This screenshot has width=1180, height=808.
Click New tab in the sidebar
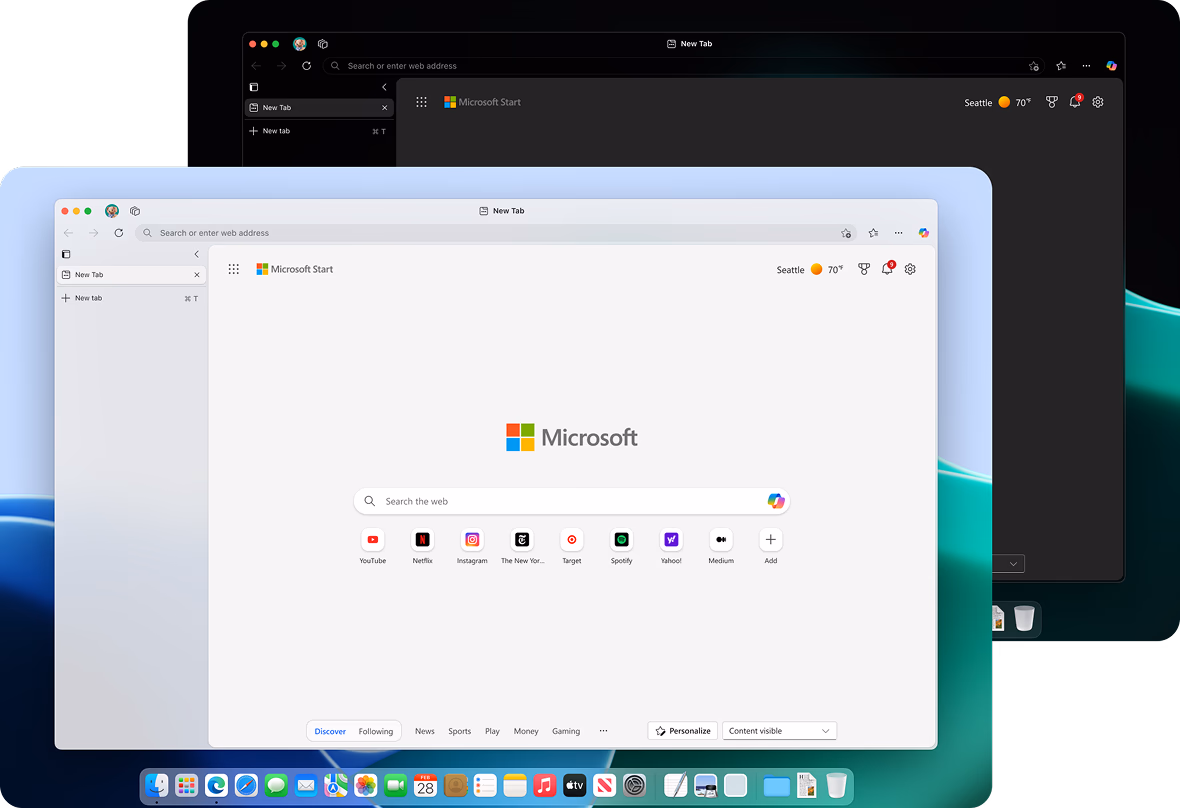click(x=88, y=298)
